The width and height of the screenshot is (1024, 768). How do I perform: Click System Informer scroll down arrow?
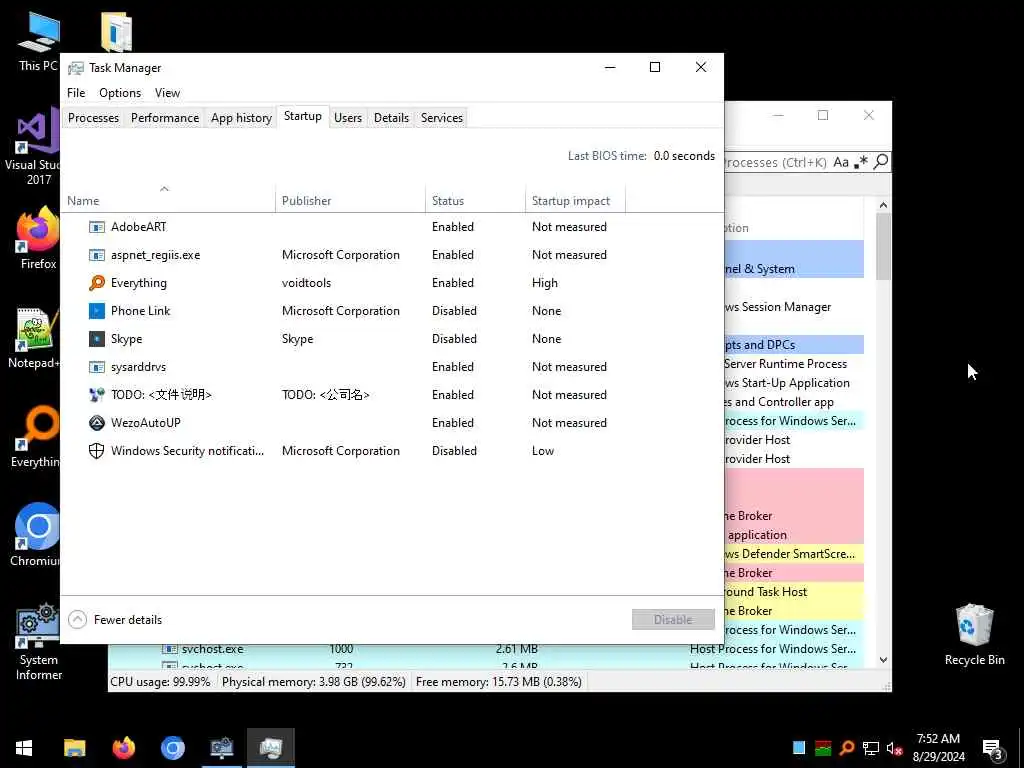click(883, 660)
